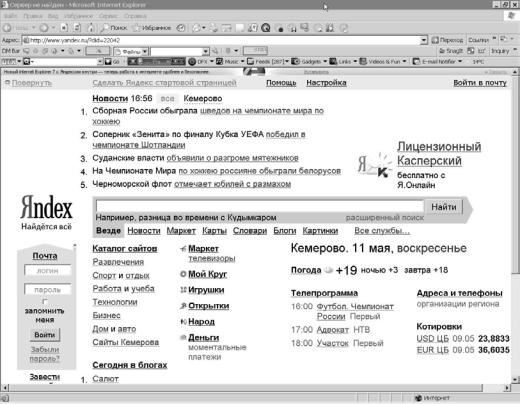Click the Links toolbar icon
This screenshot has width=520, height=404.
333,62
